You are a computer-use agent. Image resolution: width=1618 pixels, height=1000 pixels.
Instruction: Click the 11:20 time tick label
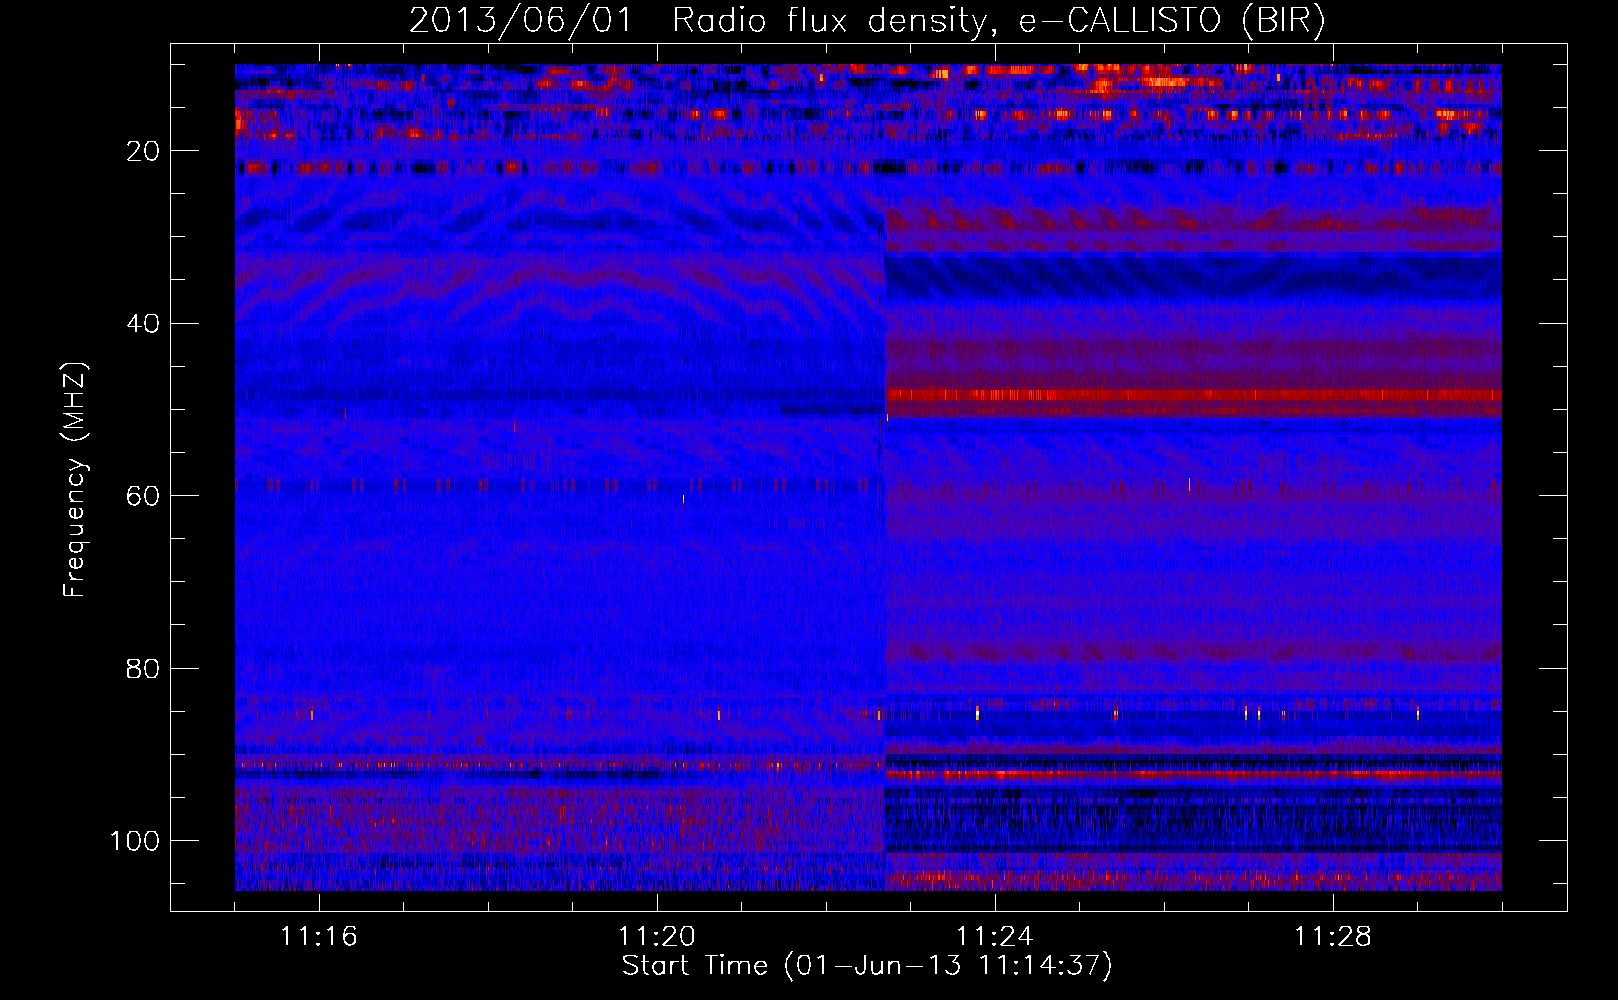point(657,937)
